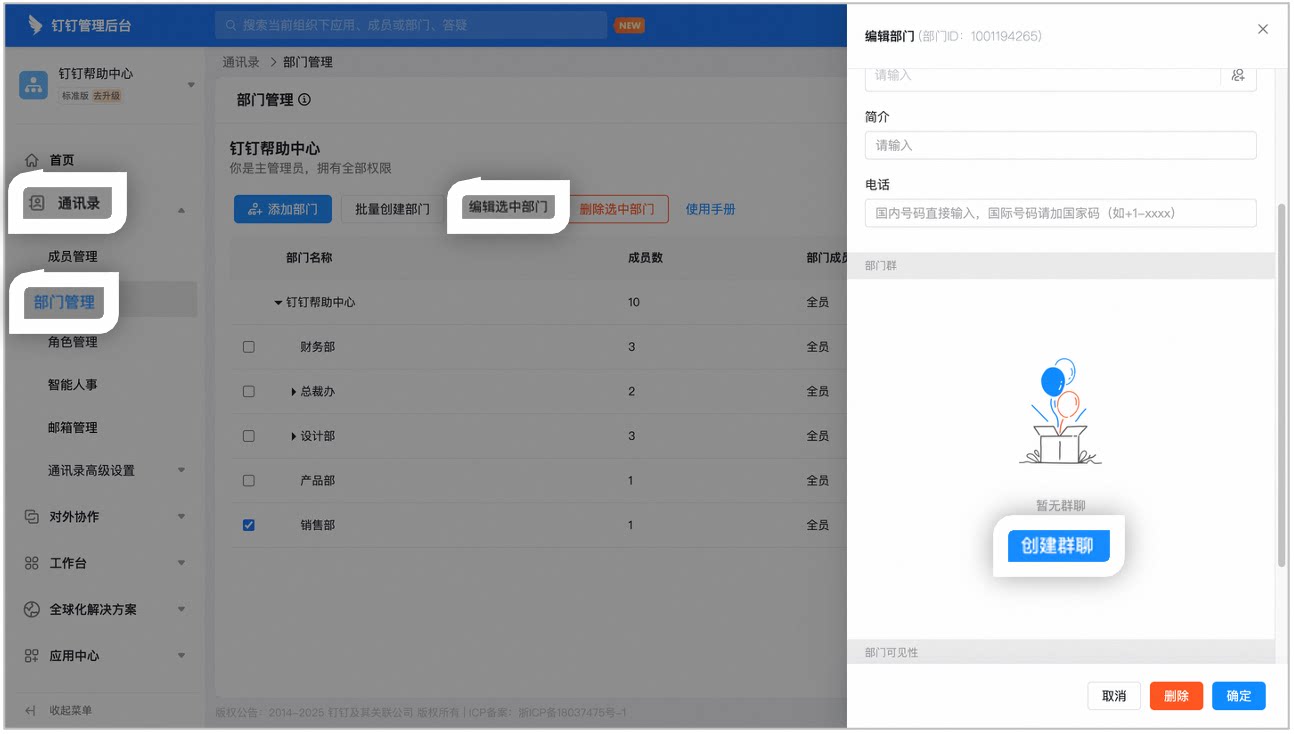Collapse the 钉钉帮助中心 root department
Viewport: 1294px width, 734px height.
(279, 303)
